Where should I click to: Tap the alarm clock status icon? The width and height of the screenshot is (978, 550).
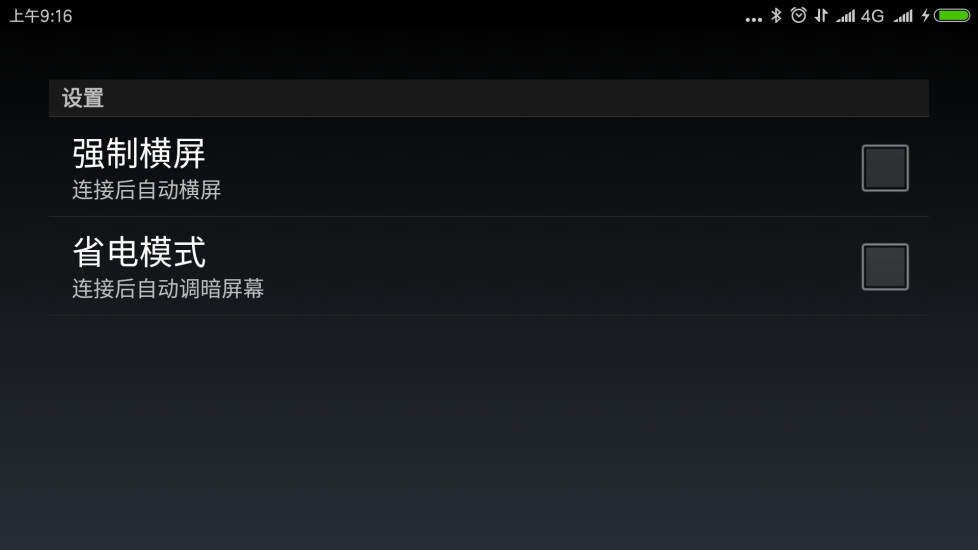[x=798, y=15]
